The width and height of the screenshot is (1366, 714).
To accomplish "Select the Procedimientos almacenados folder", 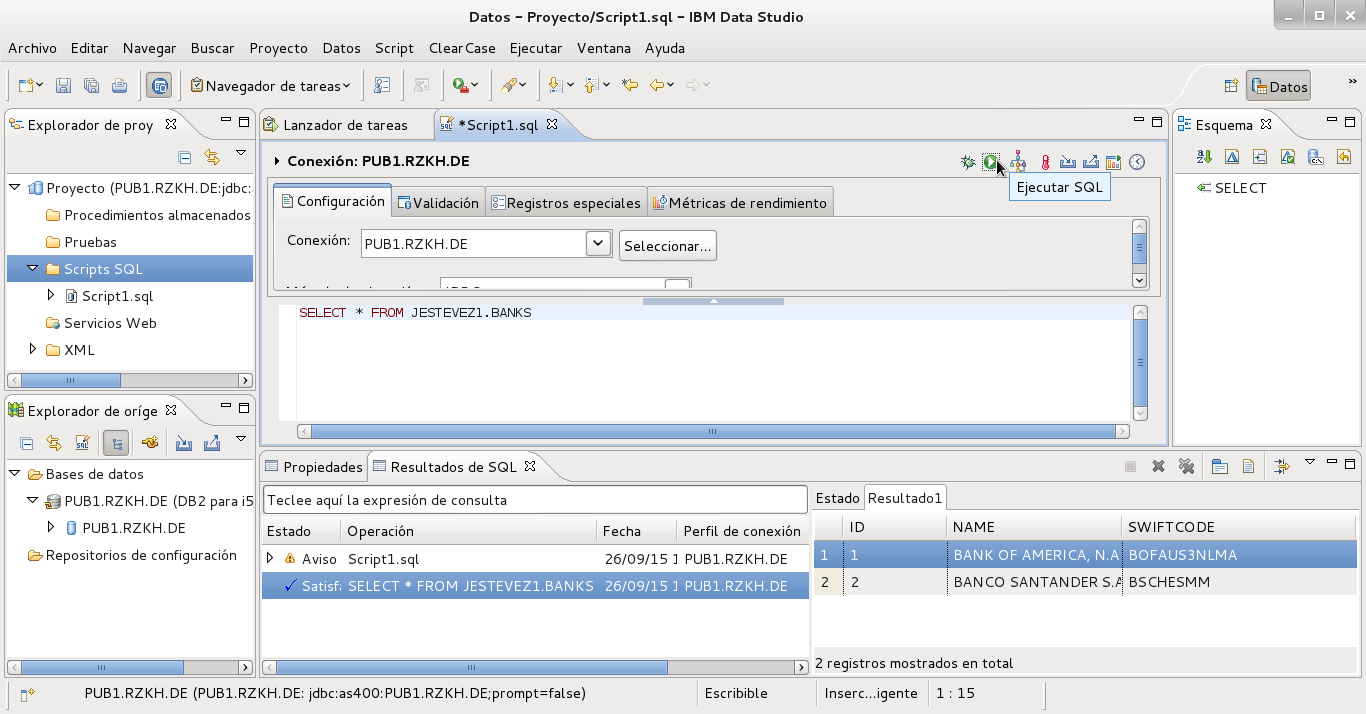I will tap(148, 215).
